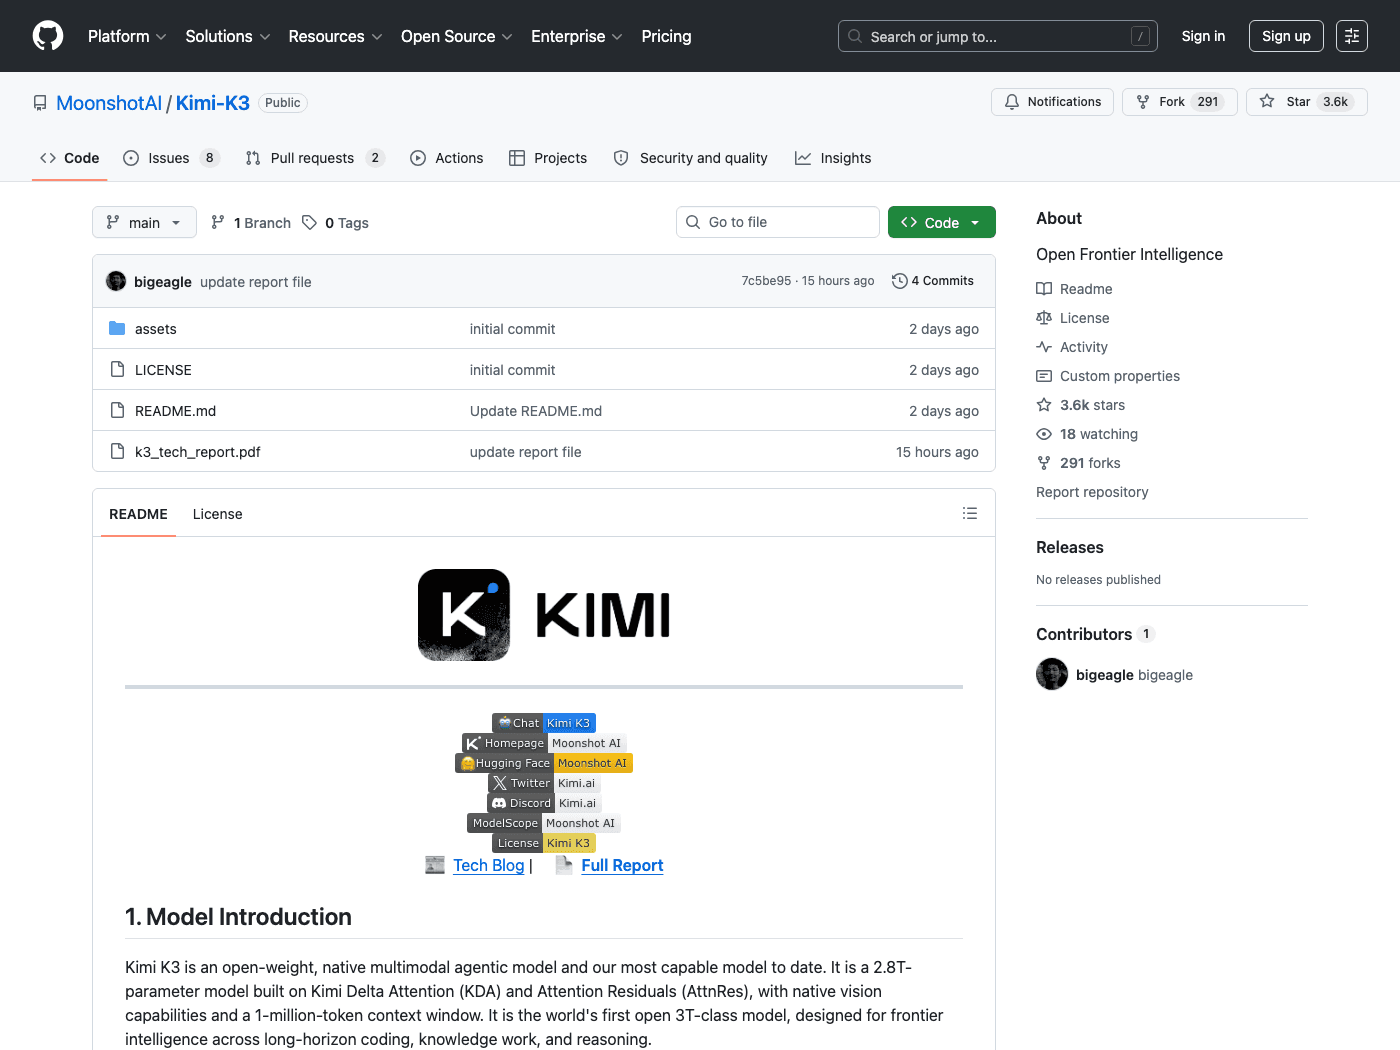Open the Platform menu
The width and height of the screenshot is (1400, 1050).
pos(127,36)
